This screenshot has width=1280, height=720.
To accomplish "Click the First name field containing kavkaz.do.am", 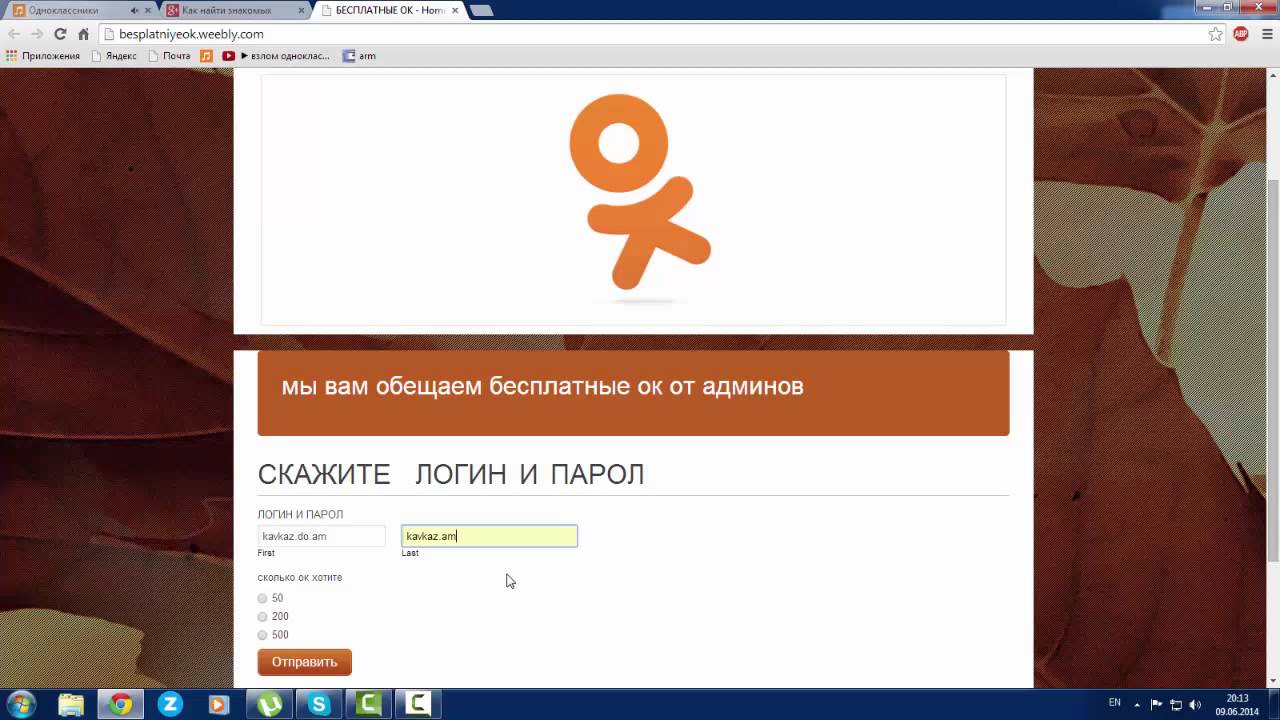I will coord(322,536).
